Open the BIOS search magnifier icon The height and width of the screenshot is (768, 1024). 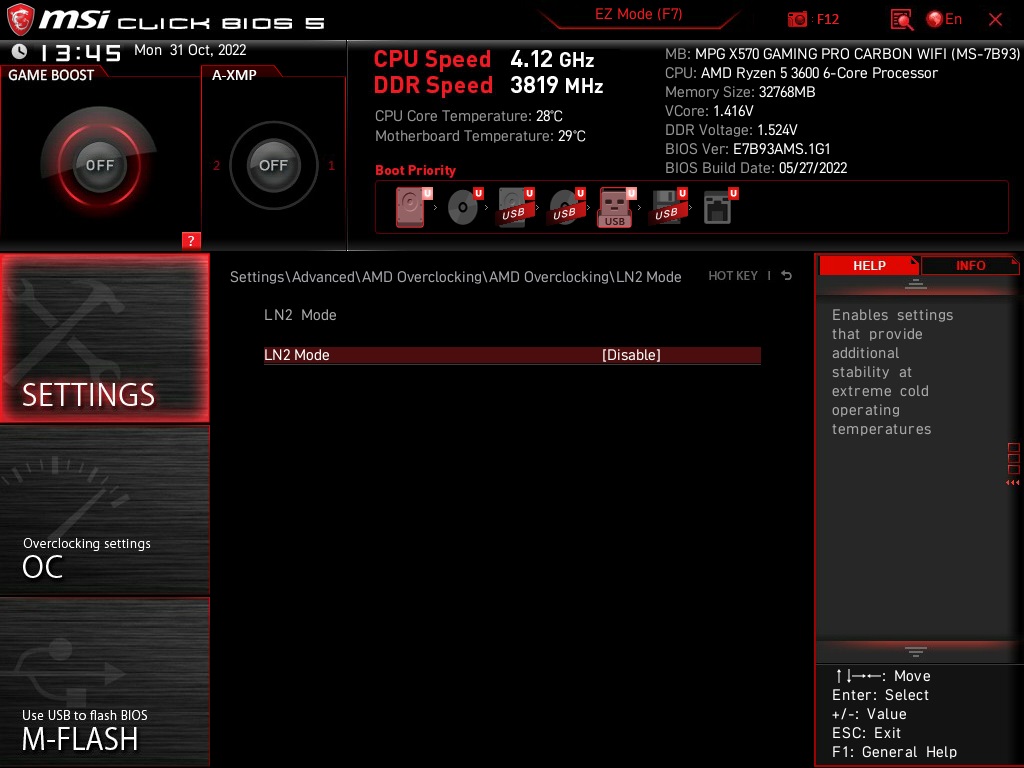(x=901, y=20)
